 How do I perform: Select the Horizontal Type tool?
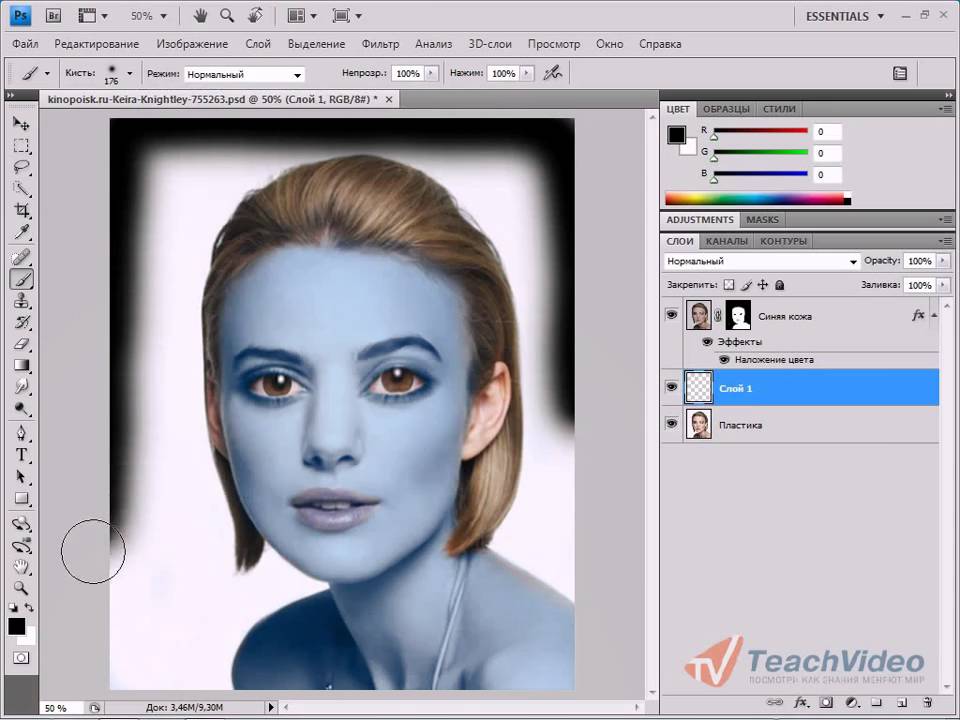21,455
